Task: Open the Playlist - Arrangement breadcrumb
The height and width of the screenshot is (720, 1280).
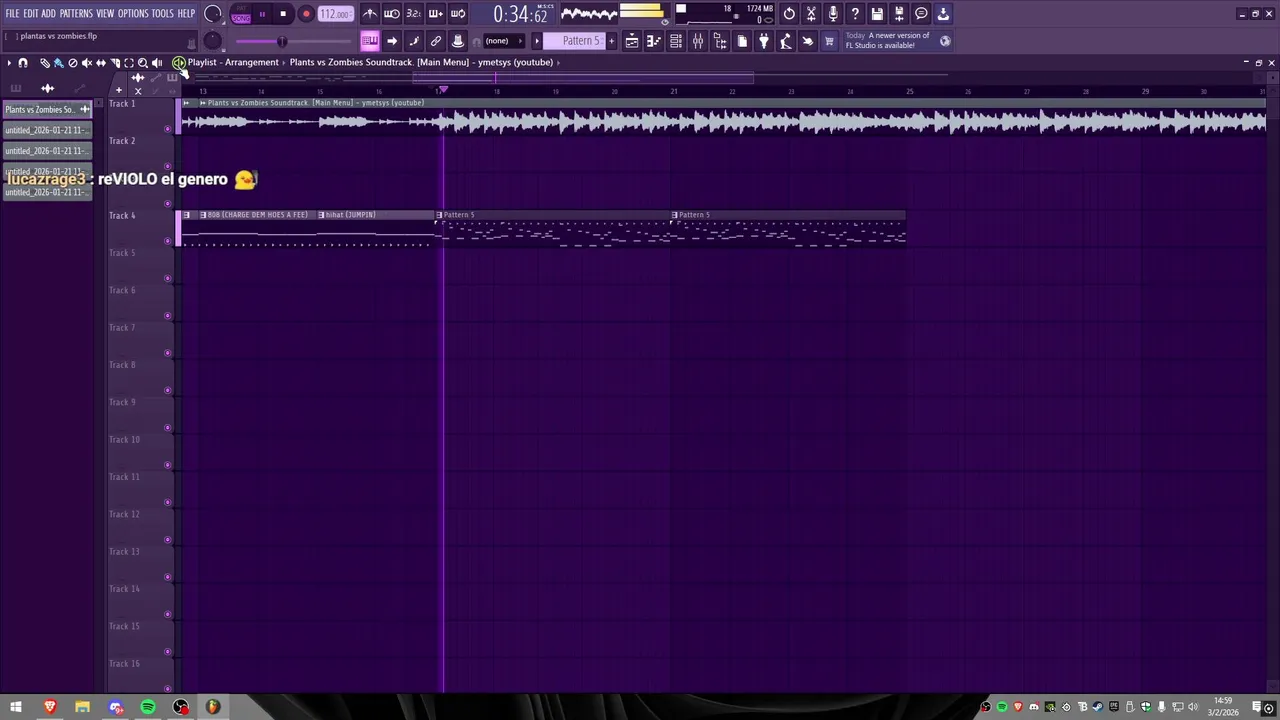Action: click(233, 62)
